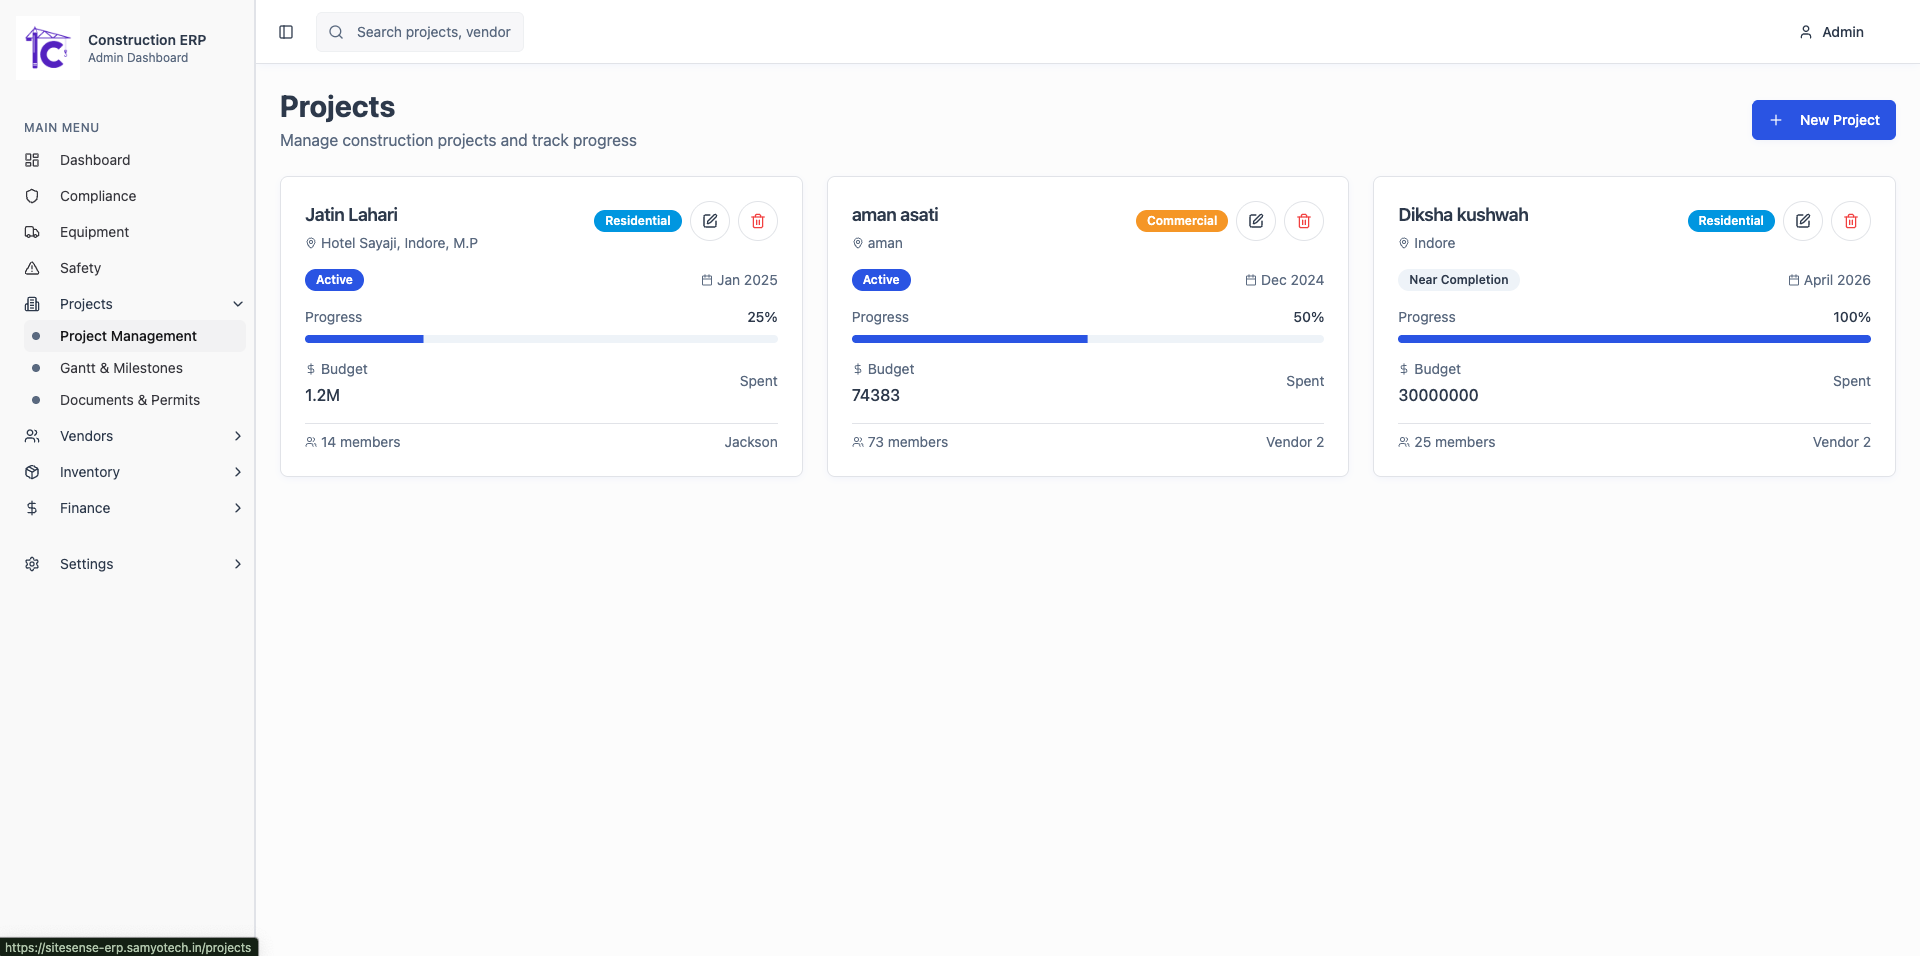This screenshot has width=1920, height=956.
Task: Click the 'Jackson' vendor name
Action: [x=751, y=442]
